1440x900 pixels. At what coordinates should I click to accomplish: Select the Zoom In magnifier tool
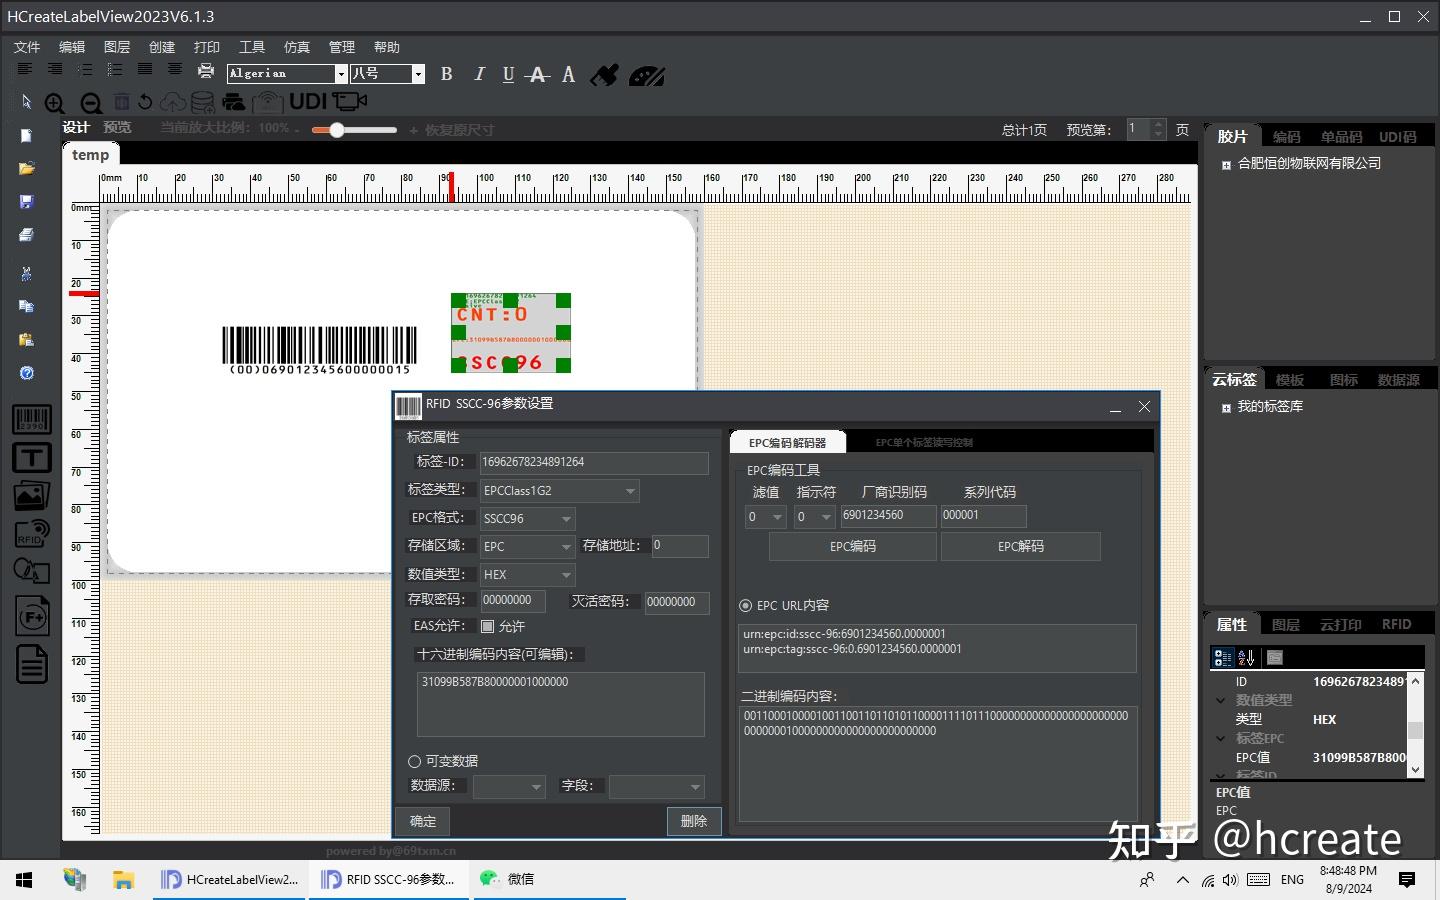(55, 103)
